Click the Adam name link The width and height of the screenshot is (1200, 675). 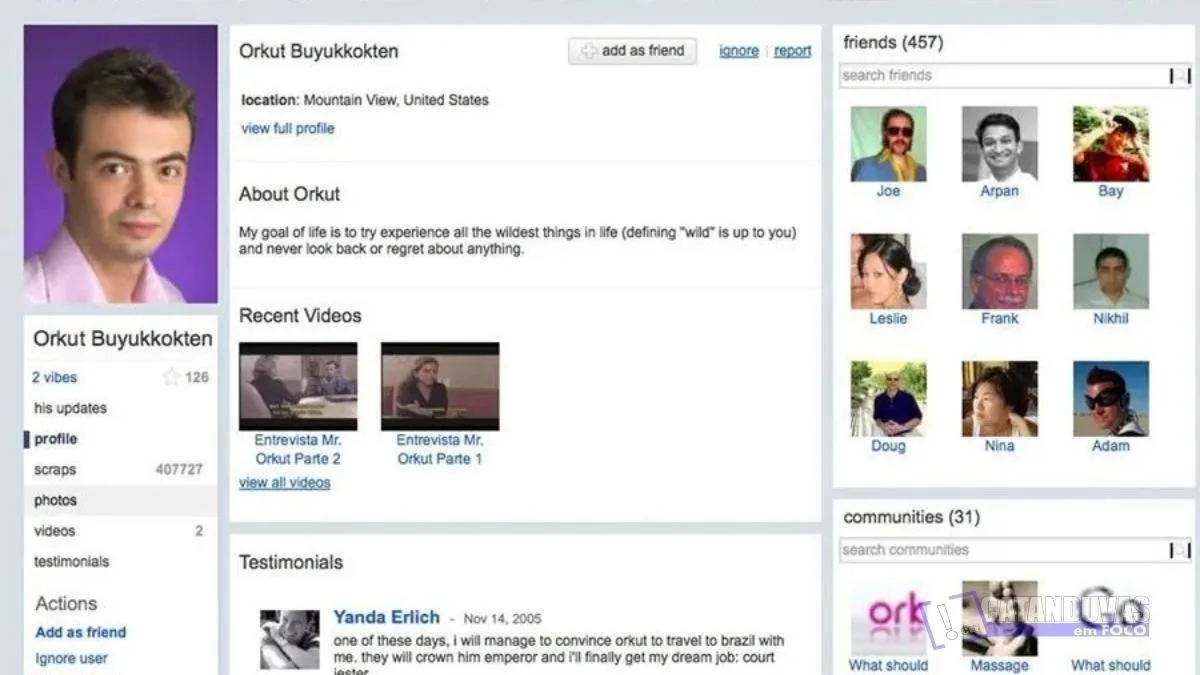pyautogui.click(x=1111, y=446)
